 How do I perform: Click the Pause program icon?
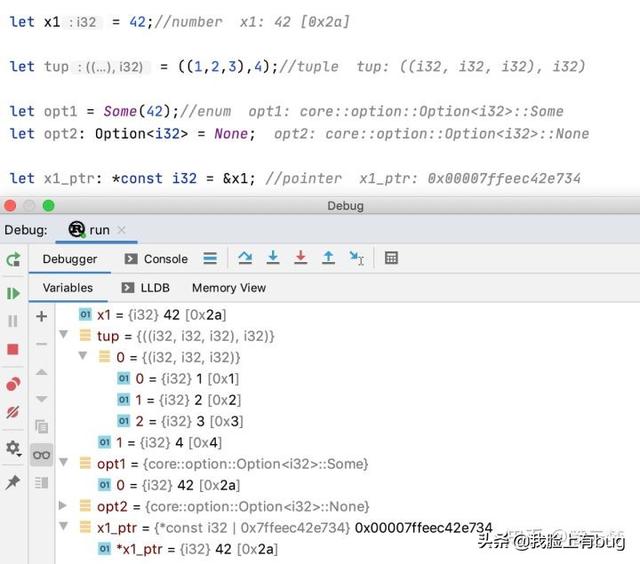tap(13, 321)
